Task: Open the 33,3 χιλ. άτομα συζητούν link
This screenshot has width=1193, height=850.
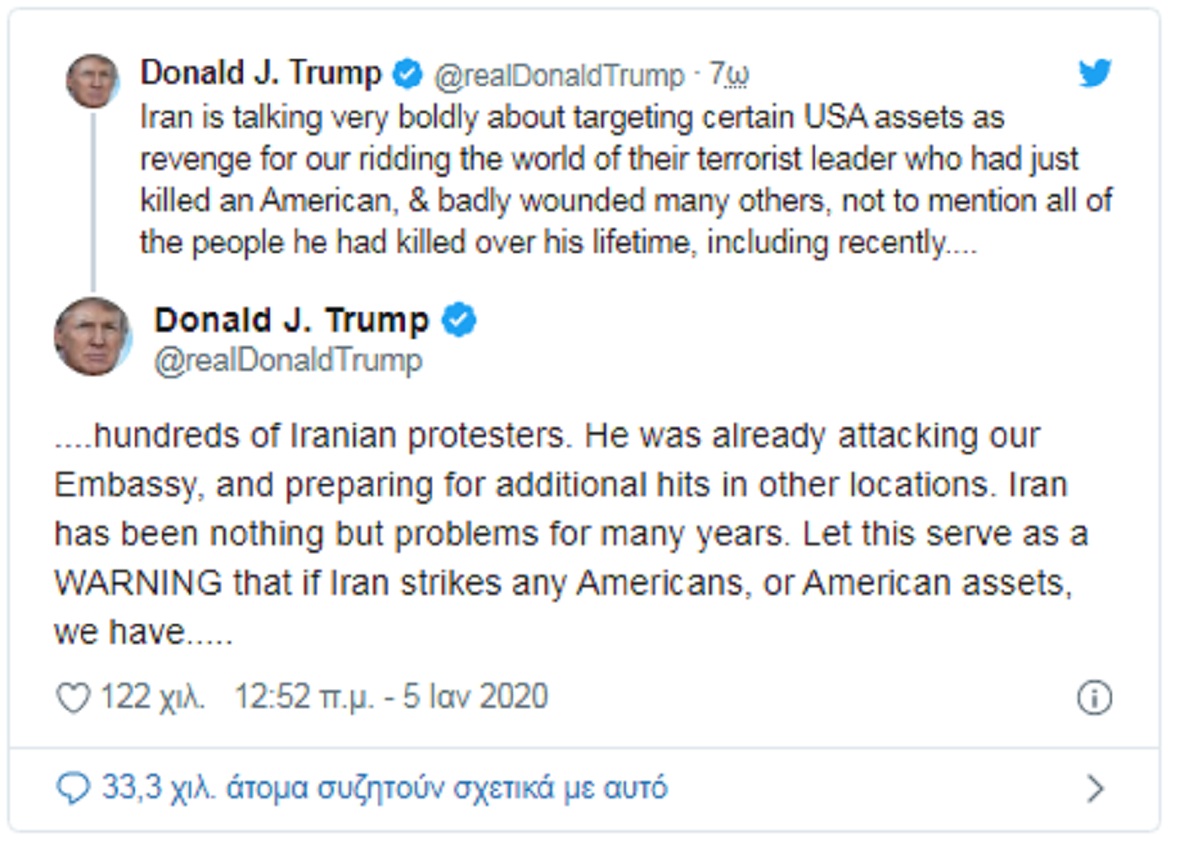Action: 384,789
